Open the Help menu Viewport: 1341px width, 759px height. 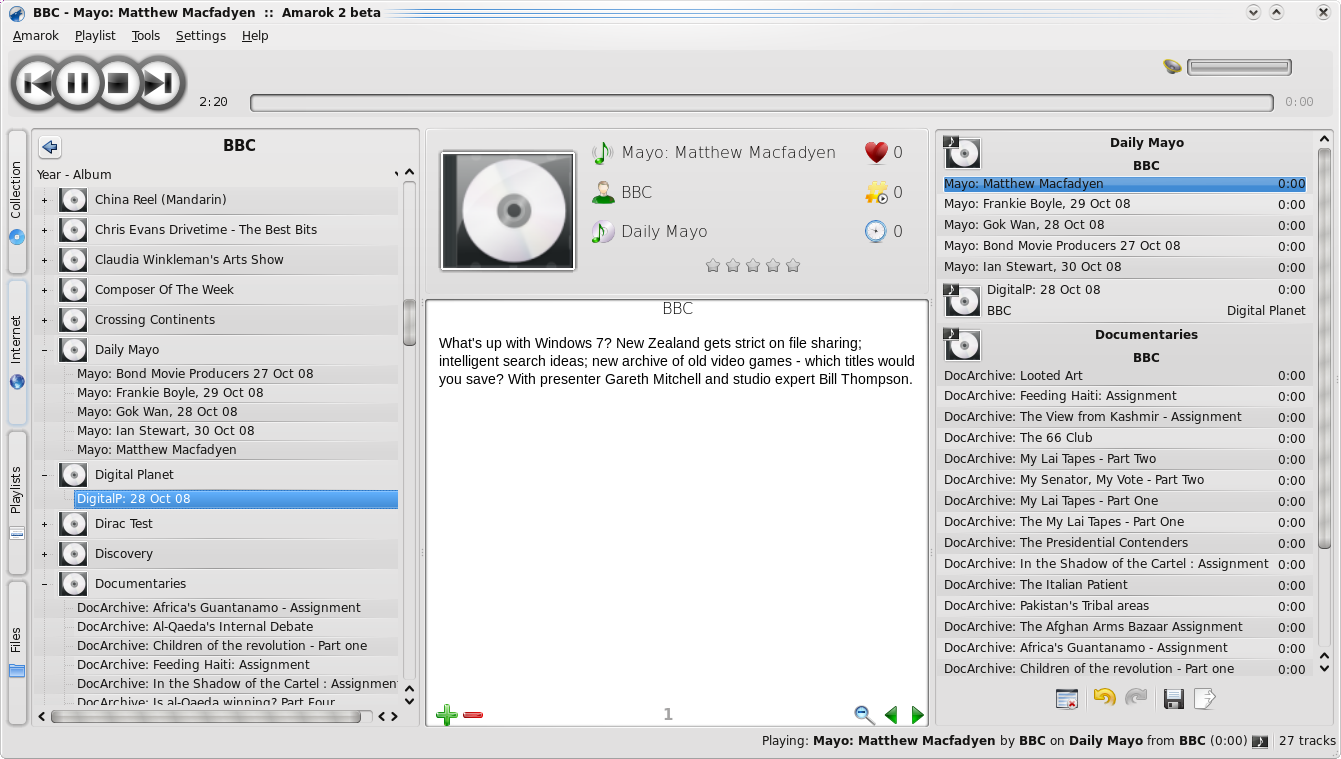click(x=255, y=36)
